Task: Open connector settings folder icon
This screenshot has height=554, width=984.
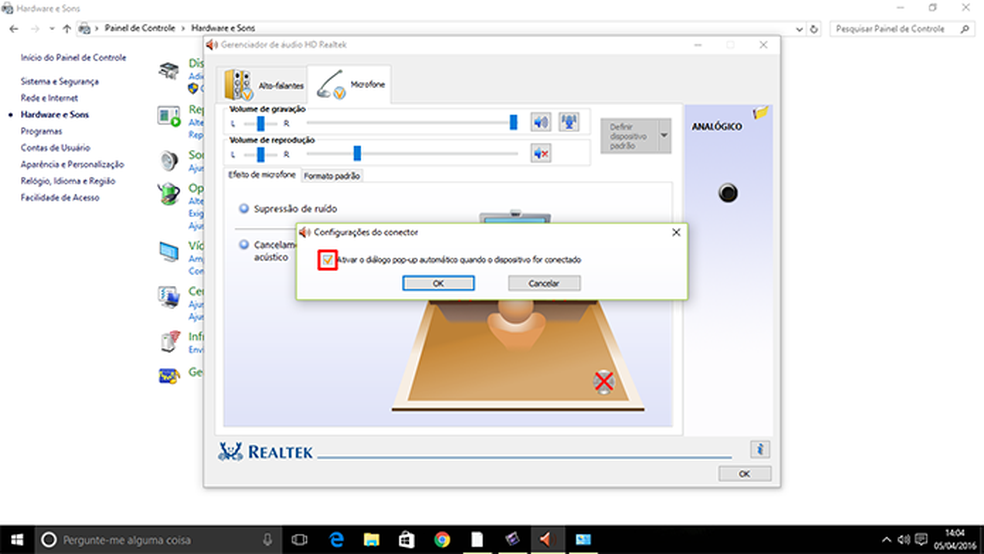Action: pos(761,113)
